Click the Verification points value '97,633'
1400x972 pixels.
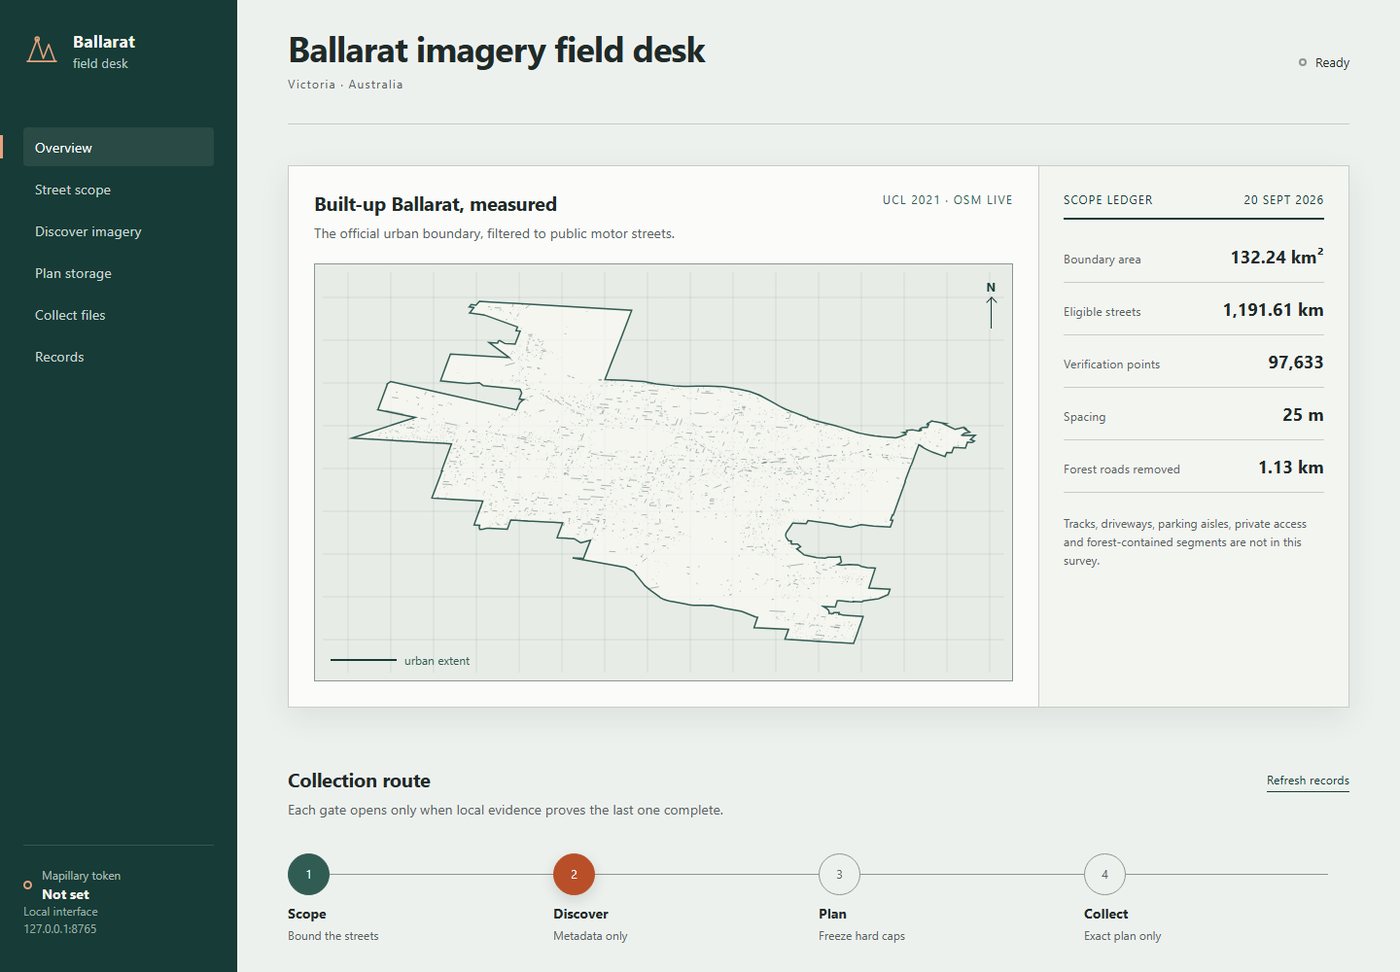tap(1296, 362)
